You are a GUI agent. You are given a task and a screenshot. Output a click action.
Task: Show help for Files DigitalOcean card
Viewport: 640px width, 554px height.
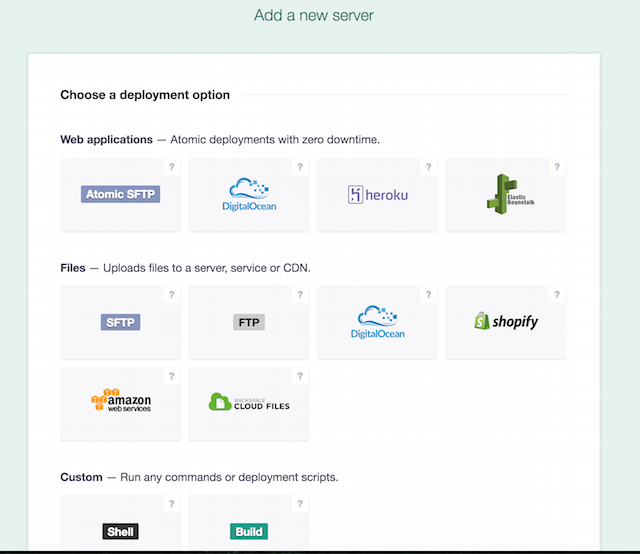(429, 295)
